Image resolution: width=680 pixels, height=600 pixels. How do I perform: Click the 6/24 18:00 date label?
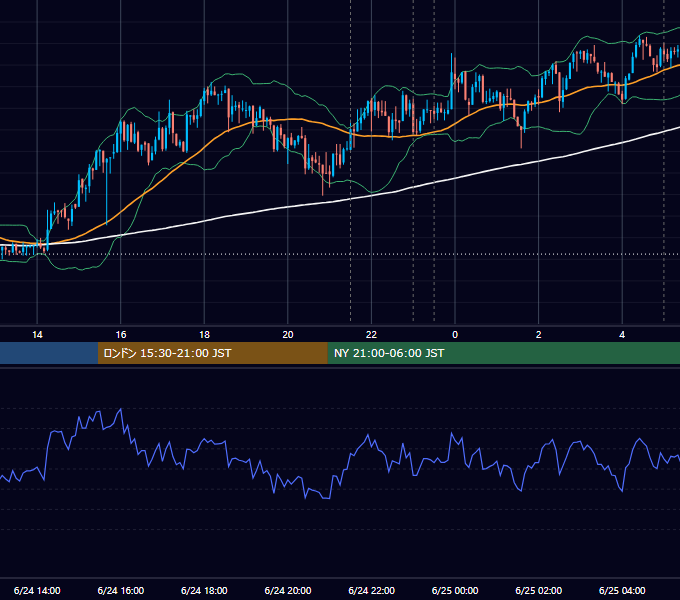(204, 590)
